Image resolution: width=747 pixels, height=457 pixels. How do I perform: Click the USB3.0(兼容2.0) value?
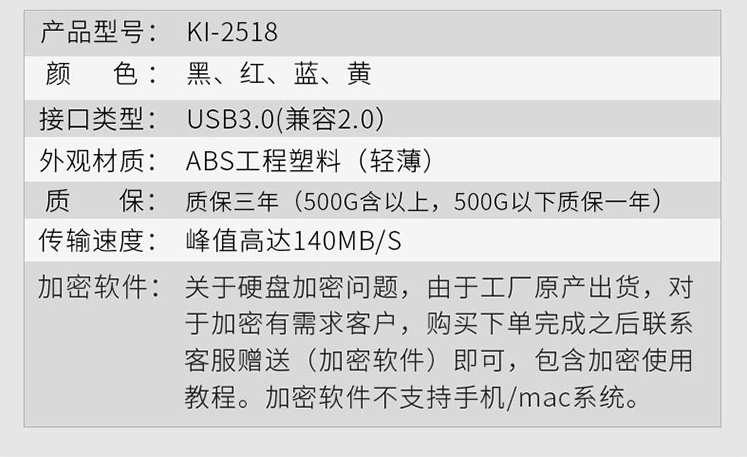[285, 119]
